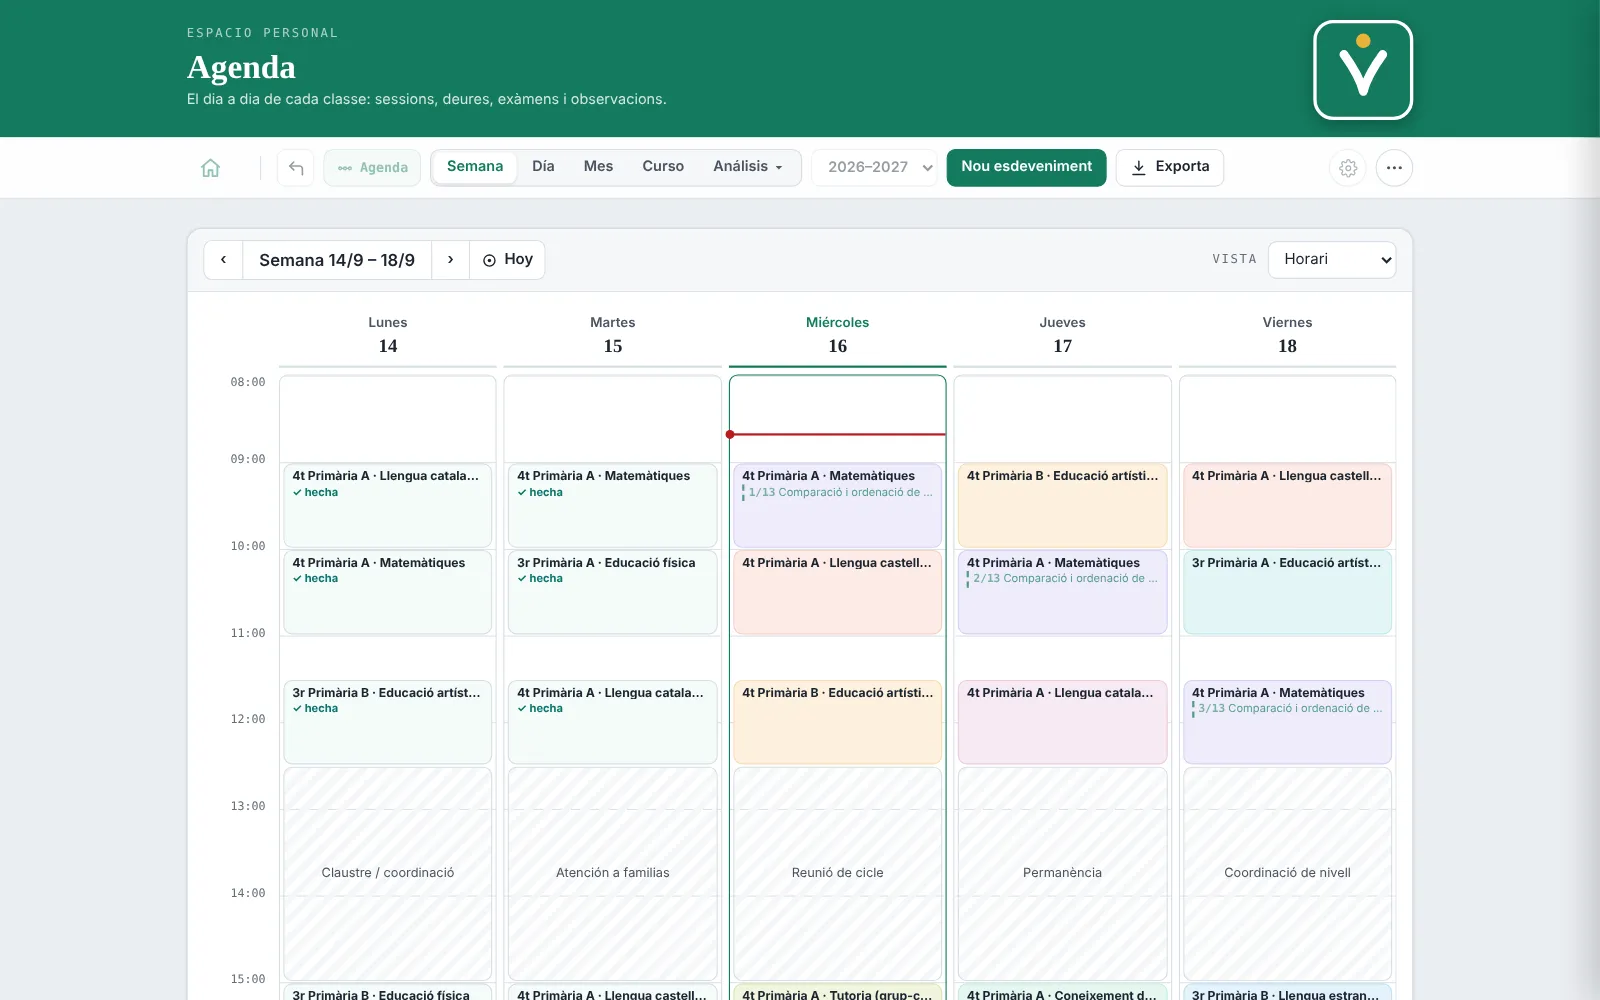Open the settings gear icon
Screen dimensions: 1600x1000
point(1348,168)
